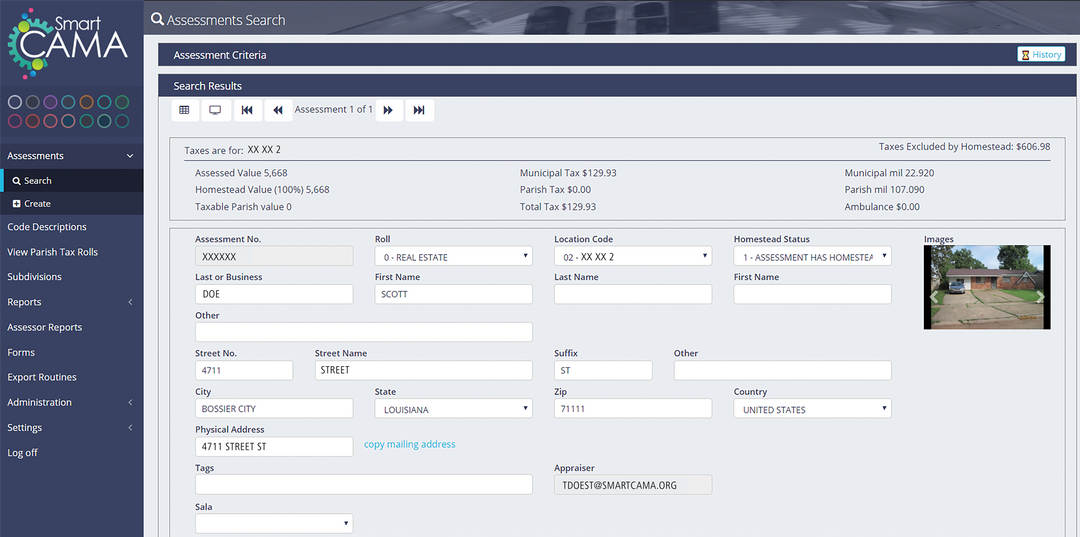Open the State dropdown showing Louisiana
This screenshot has width=1080, height=537.
453,409
